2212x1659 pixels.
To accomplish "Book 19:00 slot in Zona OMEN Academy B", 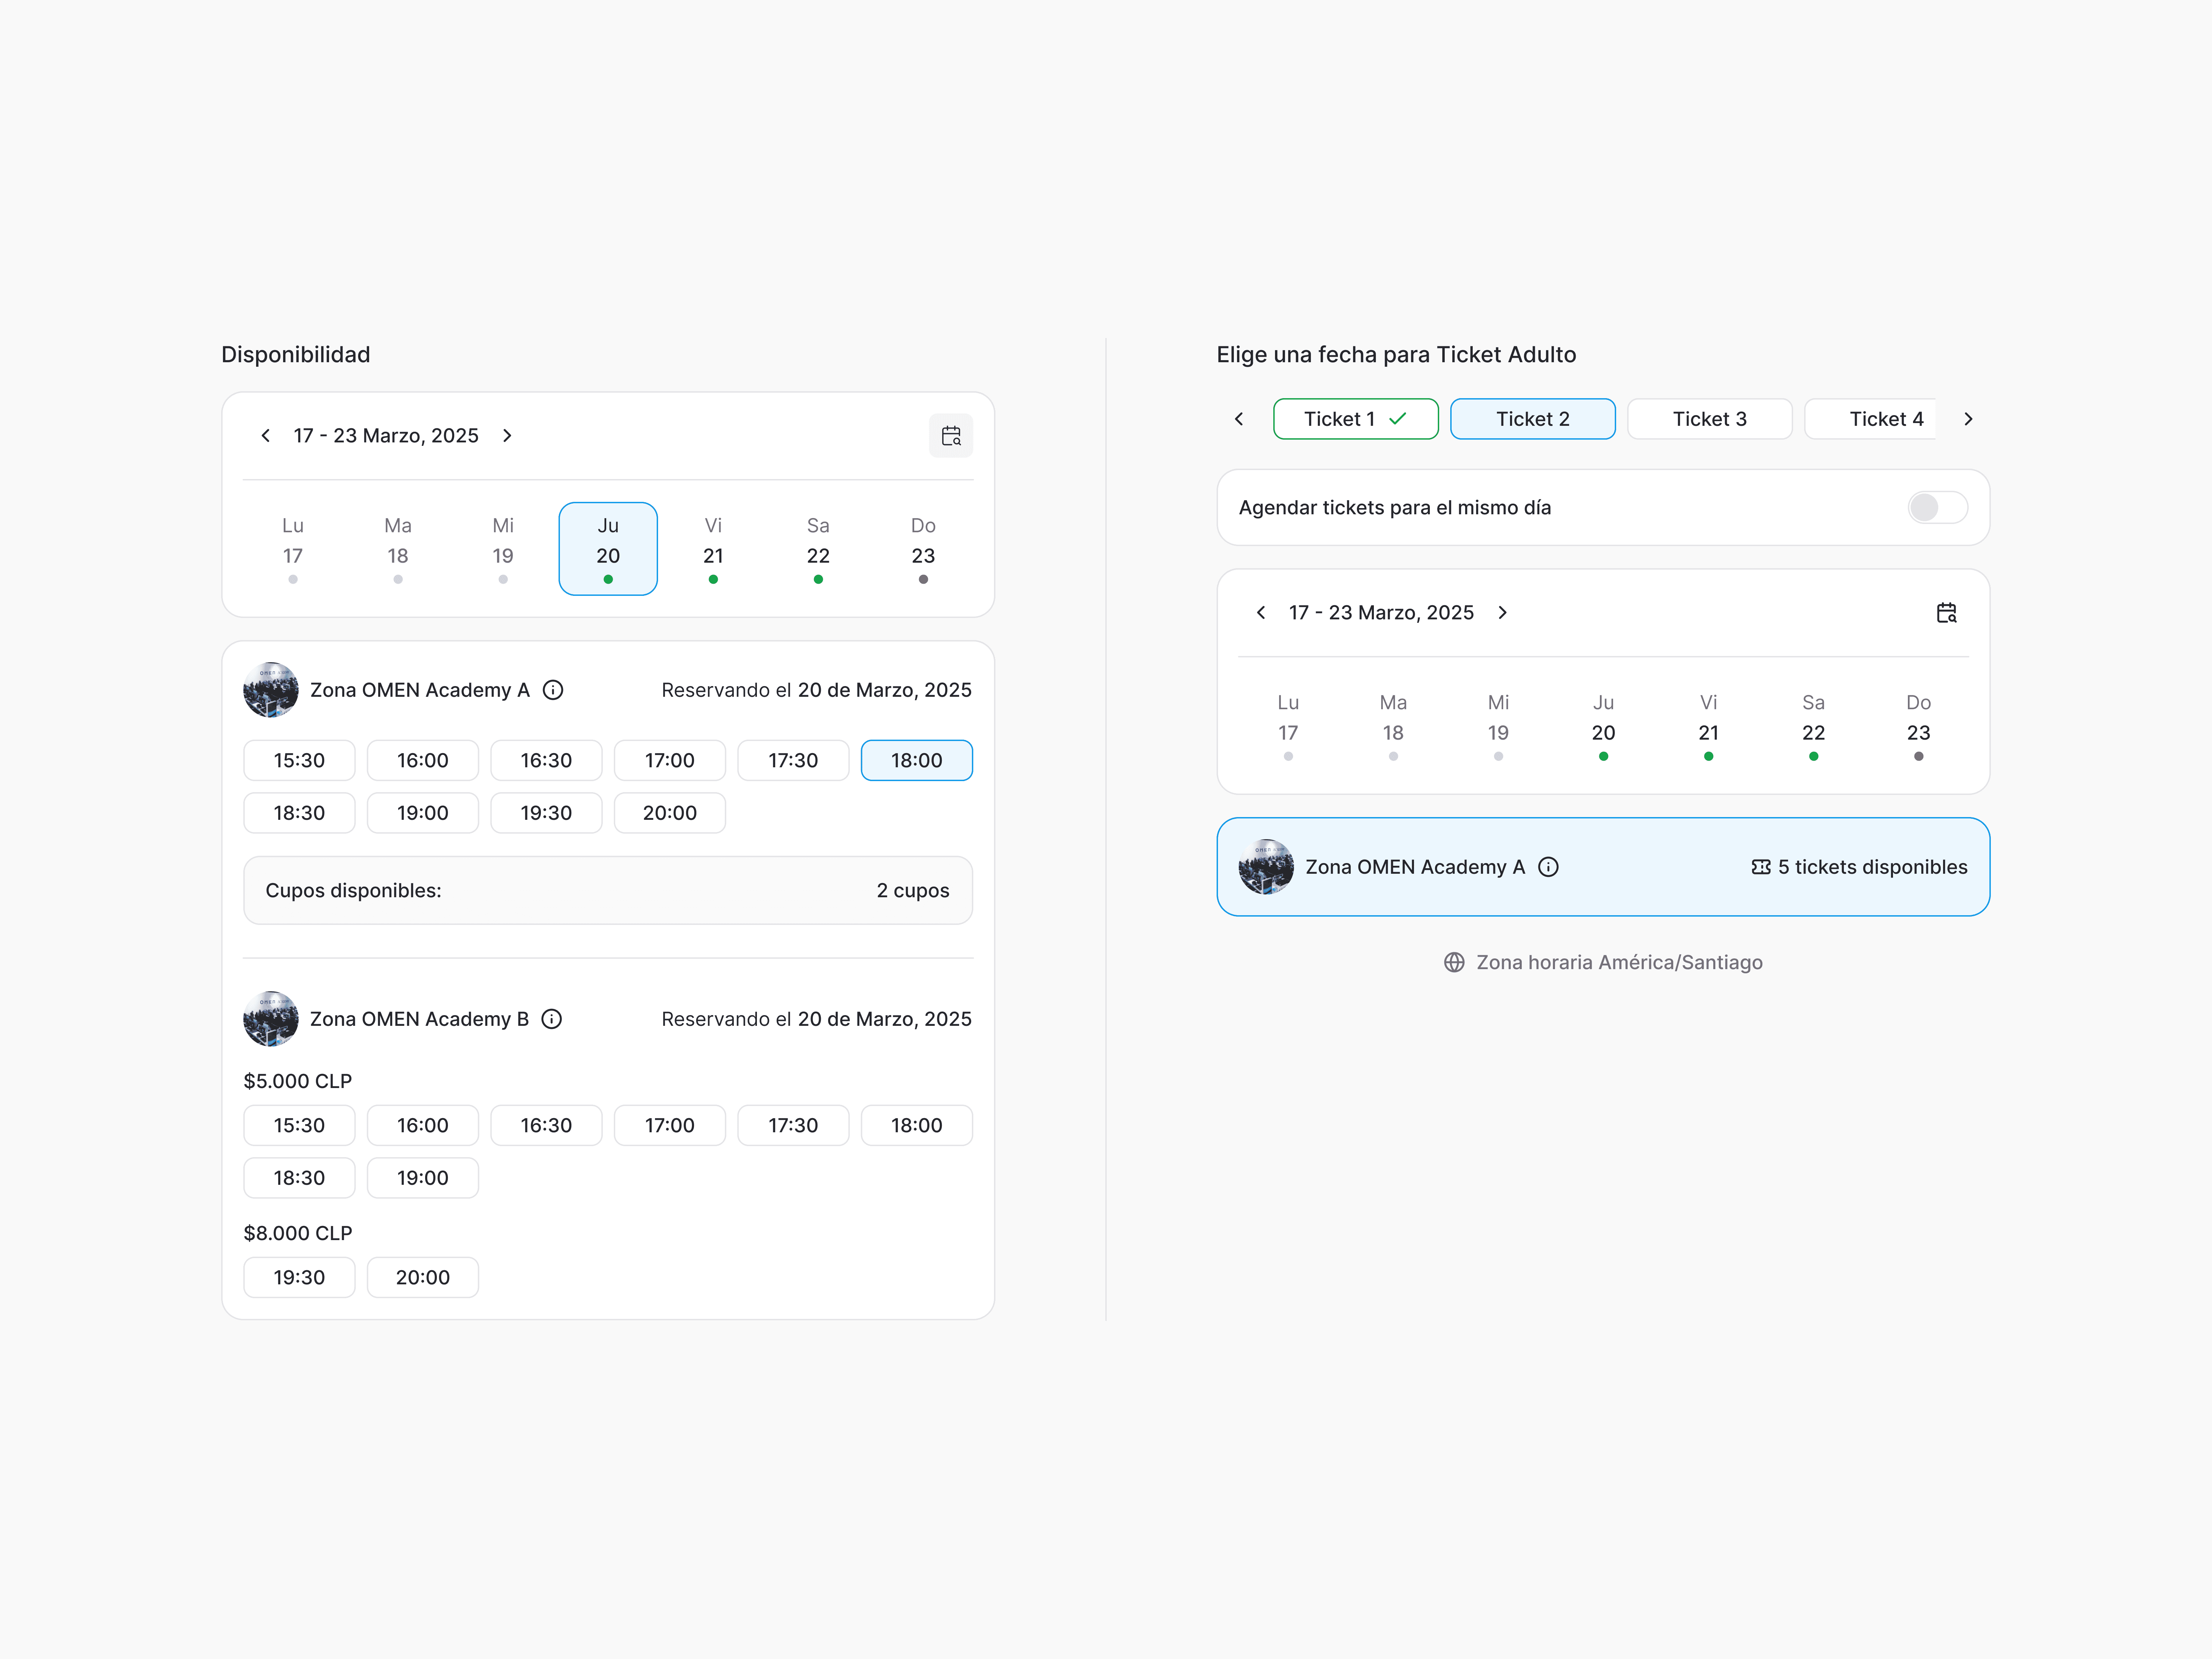I will [x=423, y=1178].
